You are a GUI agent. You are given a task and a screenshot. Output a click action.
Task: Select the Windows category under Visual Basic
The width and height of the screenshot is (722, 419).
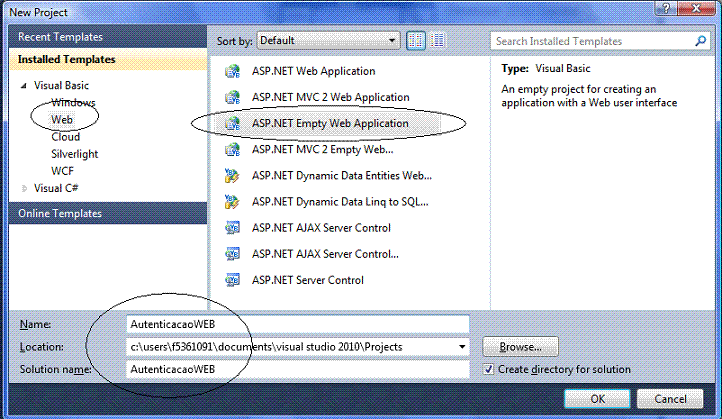tap(73, 103)
